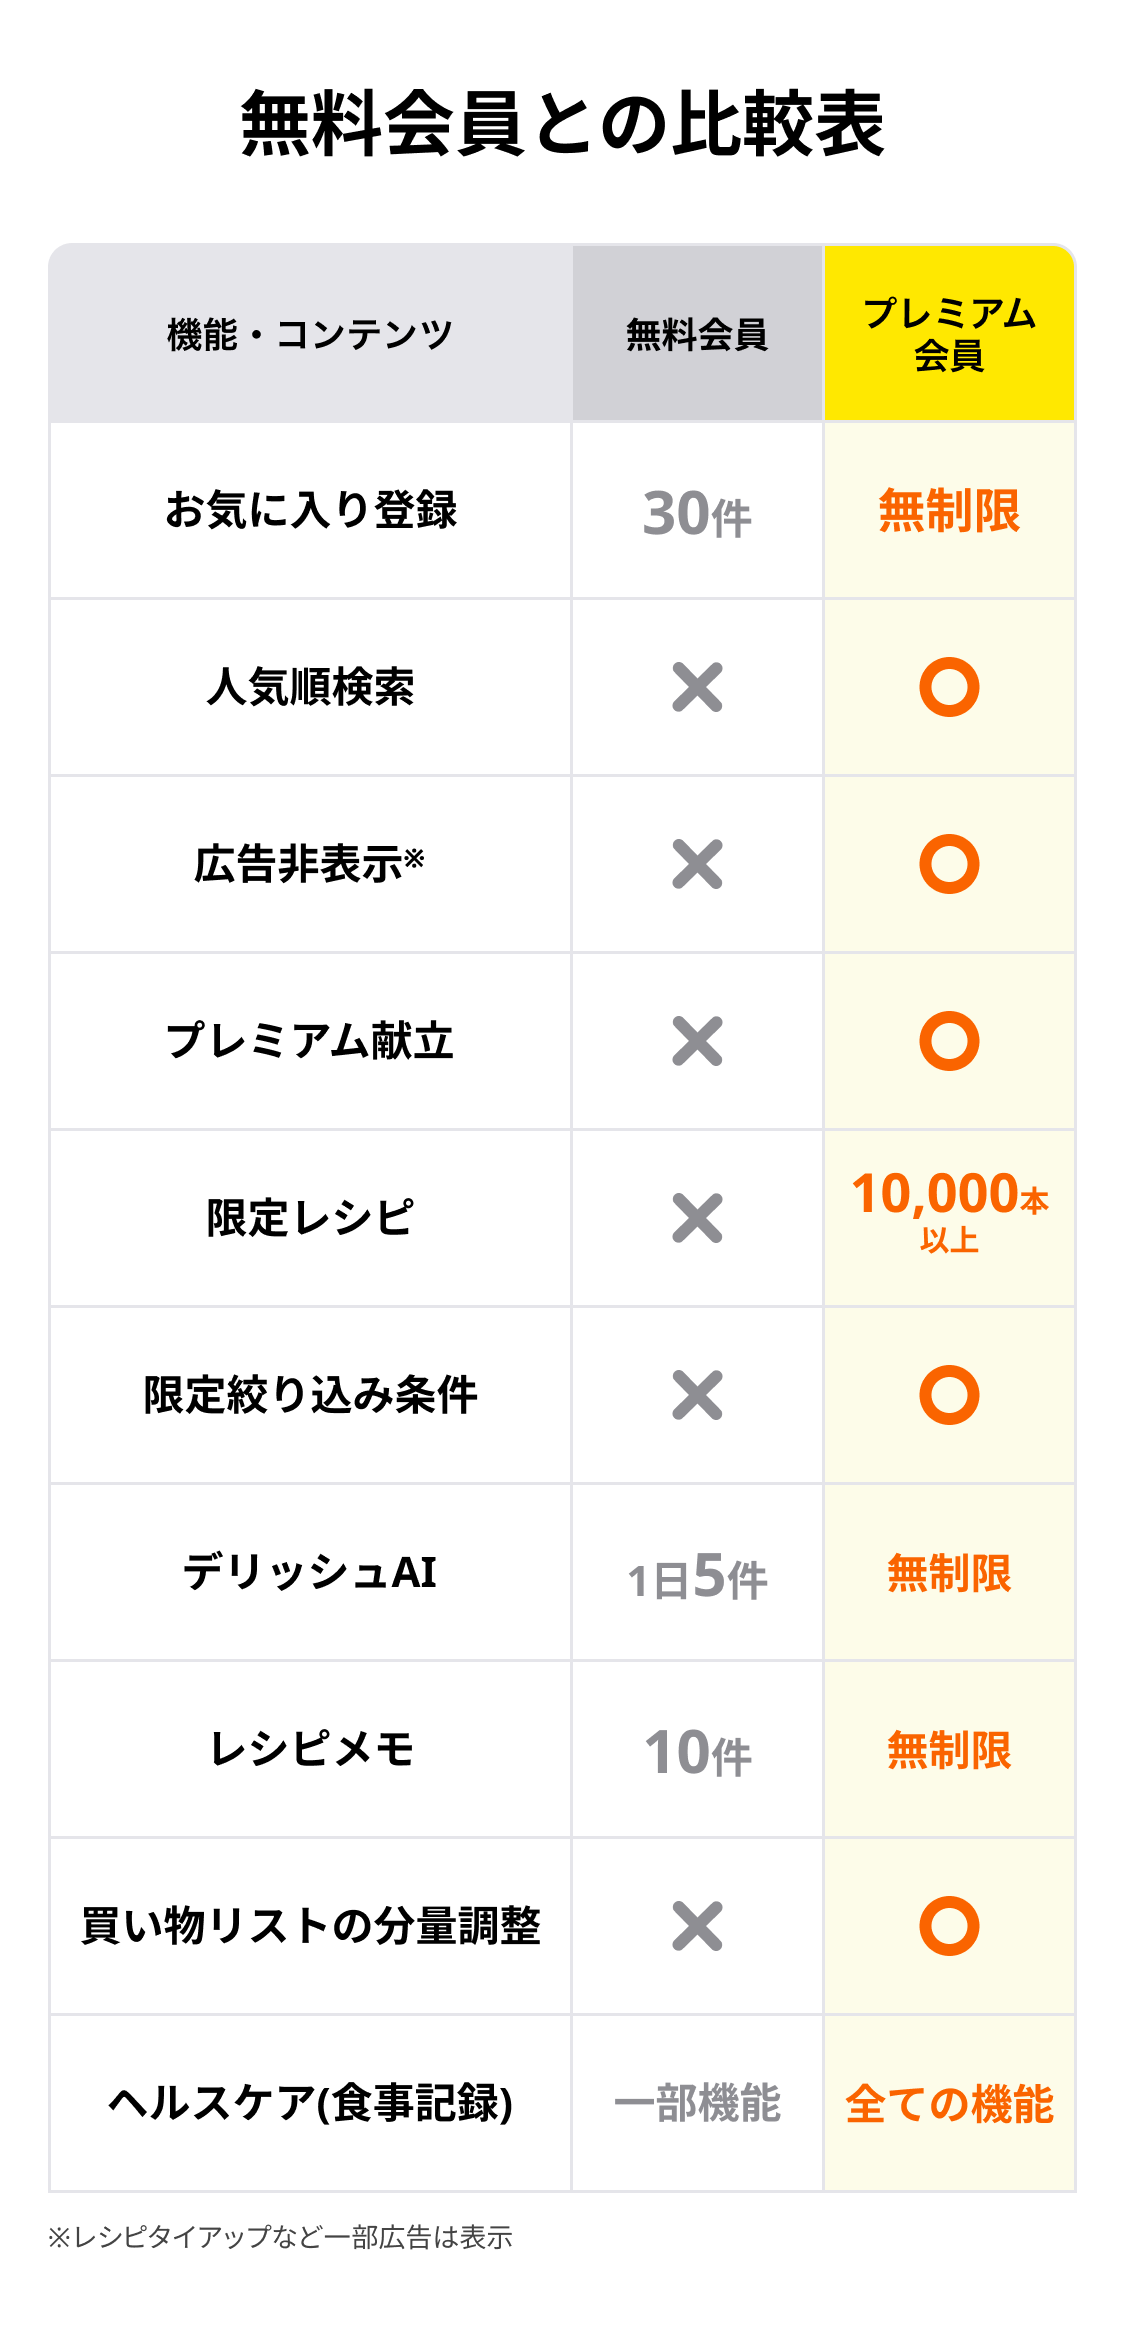Click the footnote about レシピタイアップ ads
Screen dimensions: 1125x2328
point(280,2237)
